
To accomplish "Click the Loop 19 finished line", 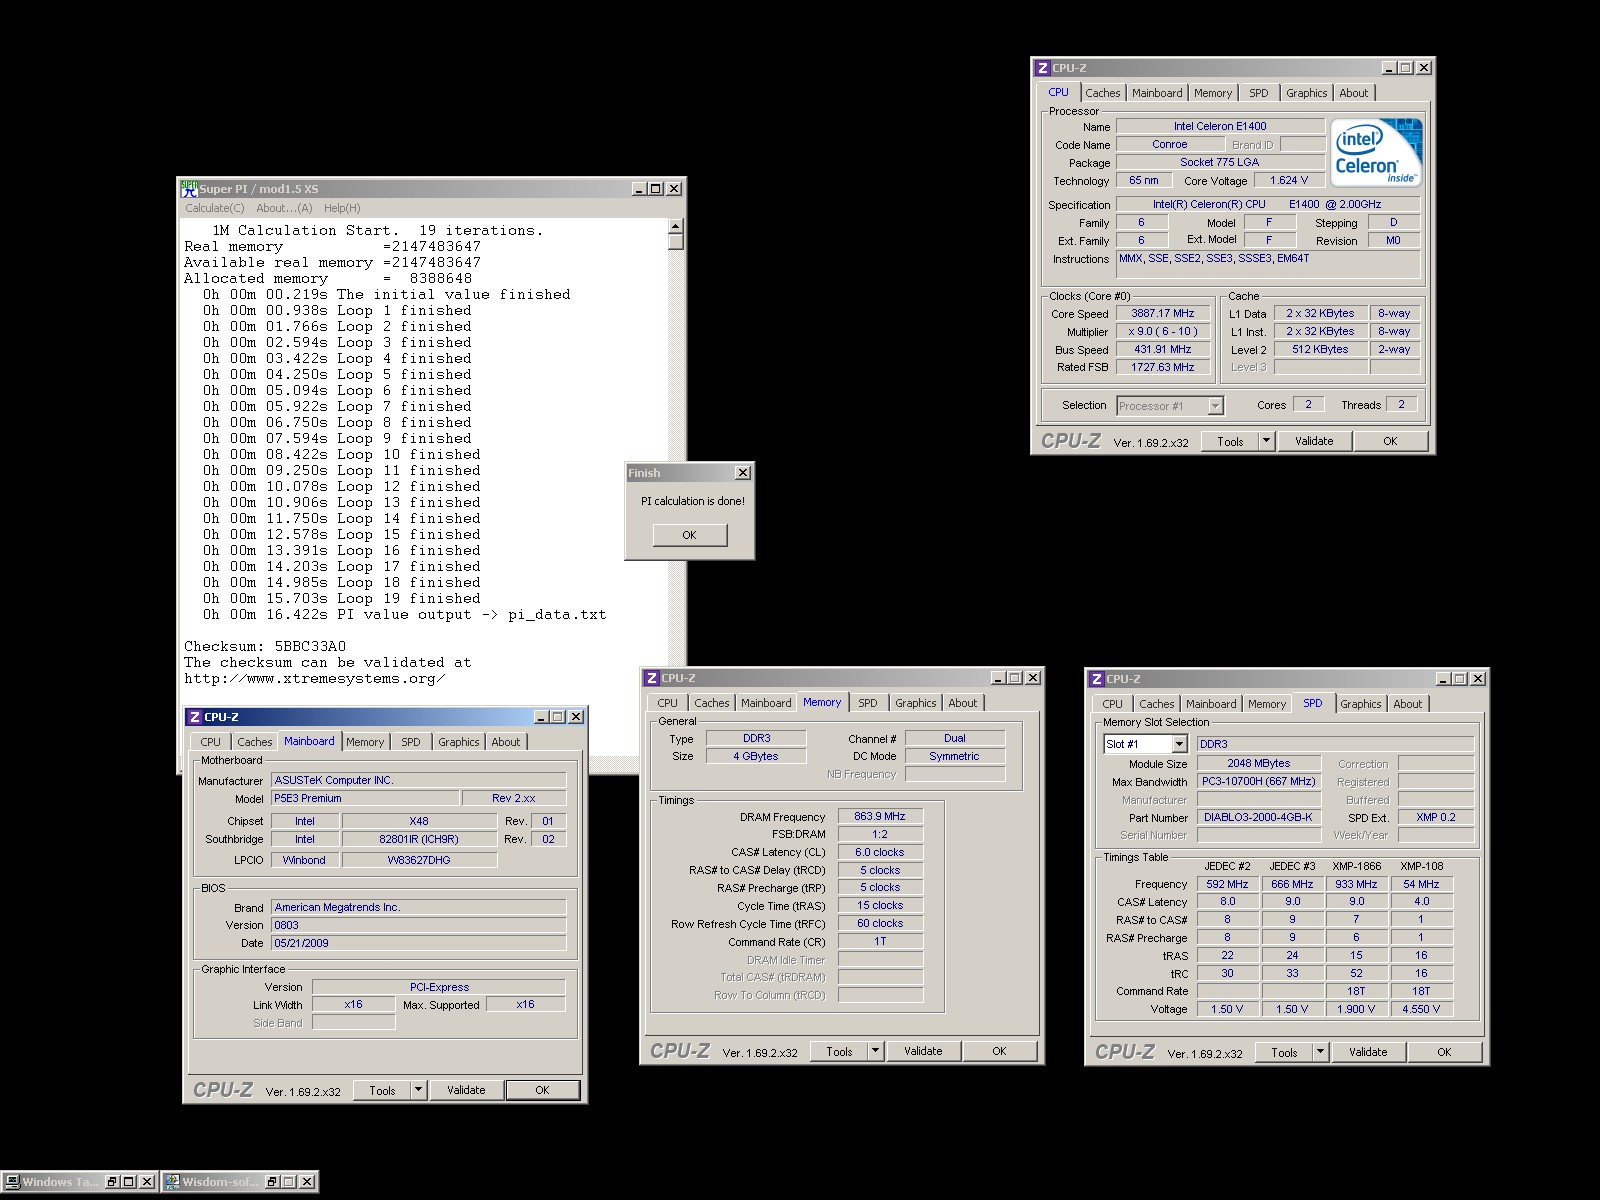I will (342, 598).
